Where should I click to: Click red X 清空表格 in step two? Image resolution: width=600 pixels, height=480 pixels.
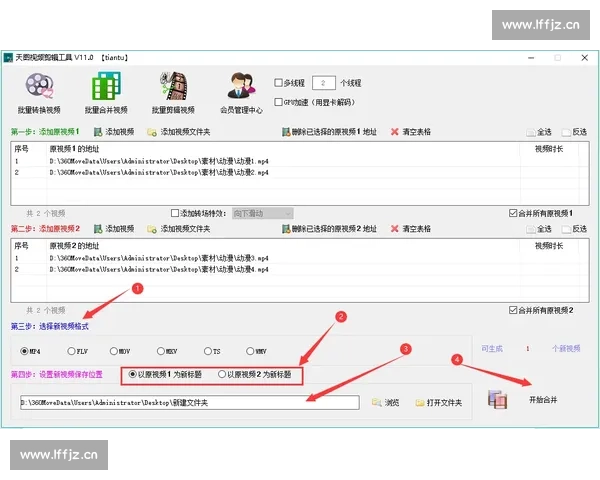[395, 229]
